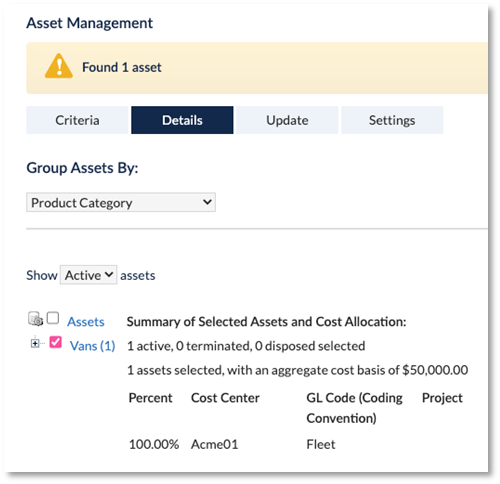
Task: Click the yellow warning triangle icon
Action: pyautogui.click(x=59, y=66)
